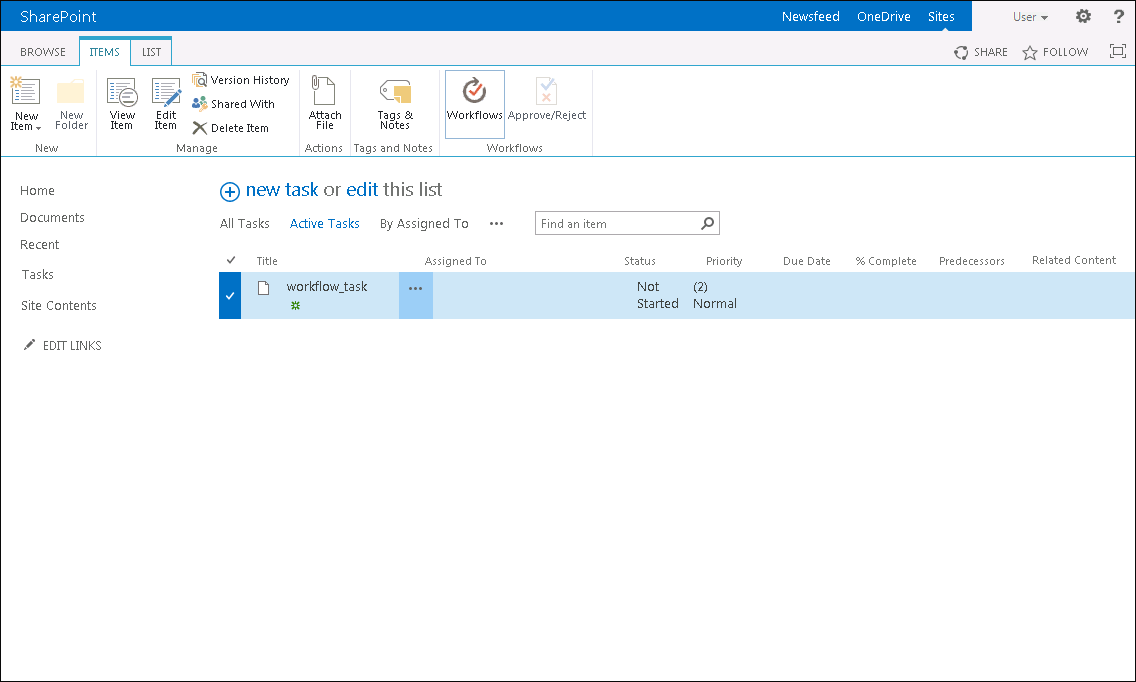1136x682 pixels.
Task: Click the New Item ribbon icon
Action: coord(25,104)
